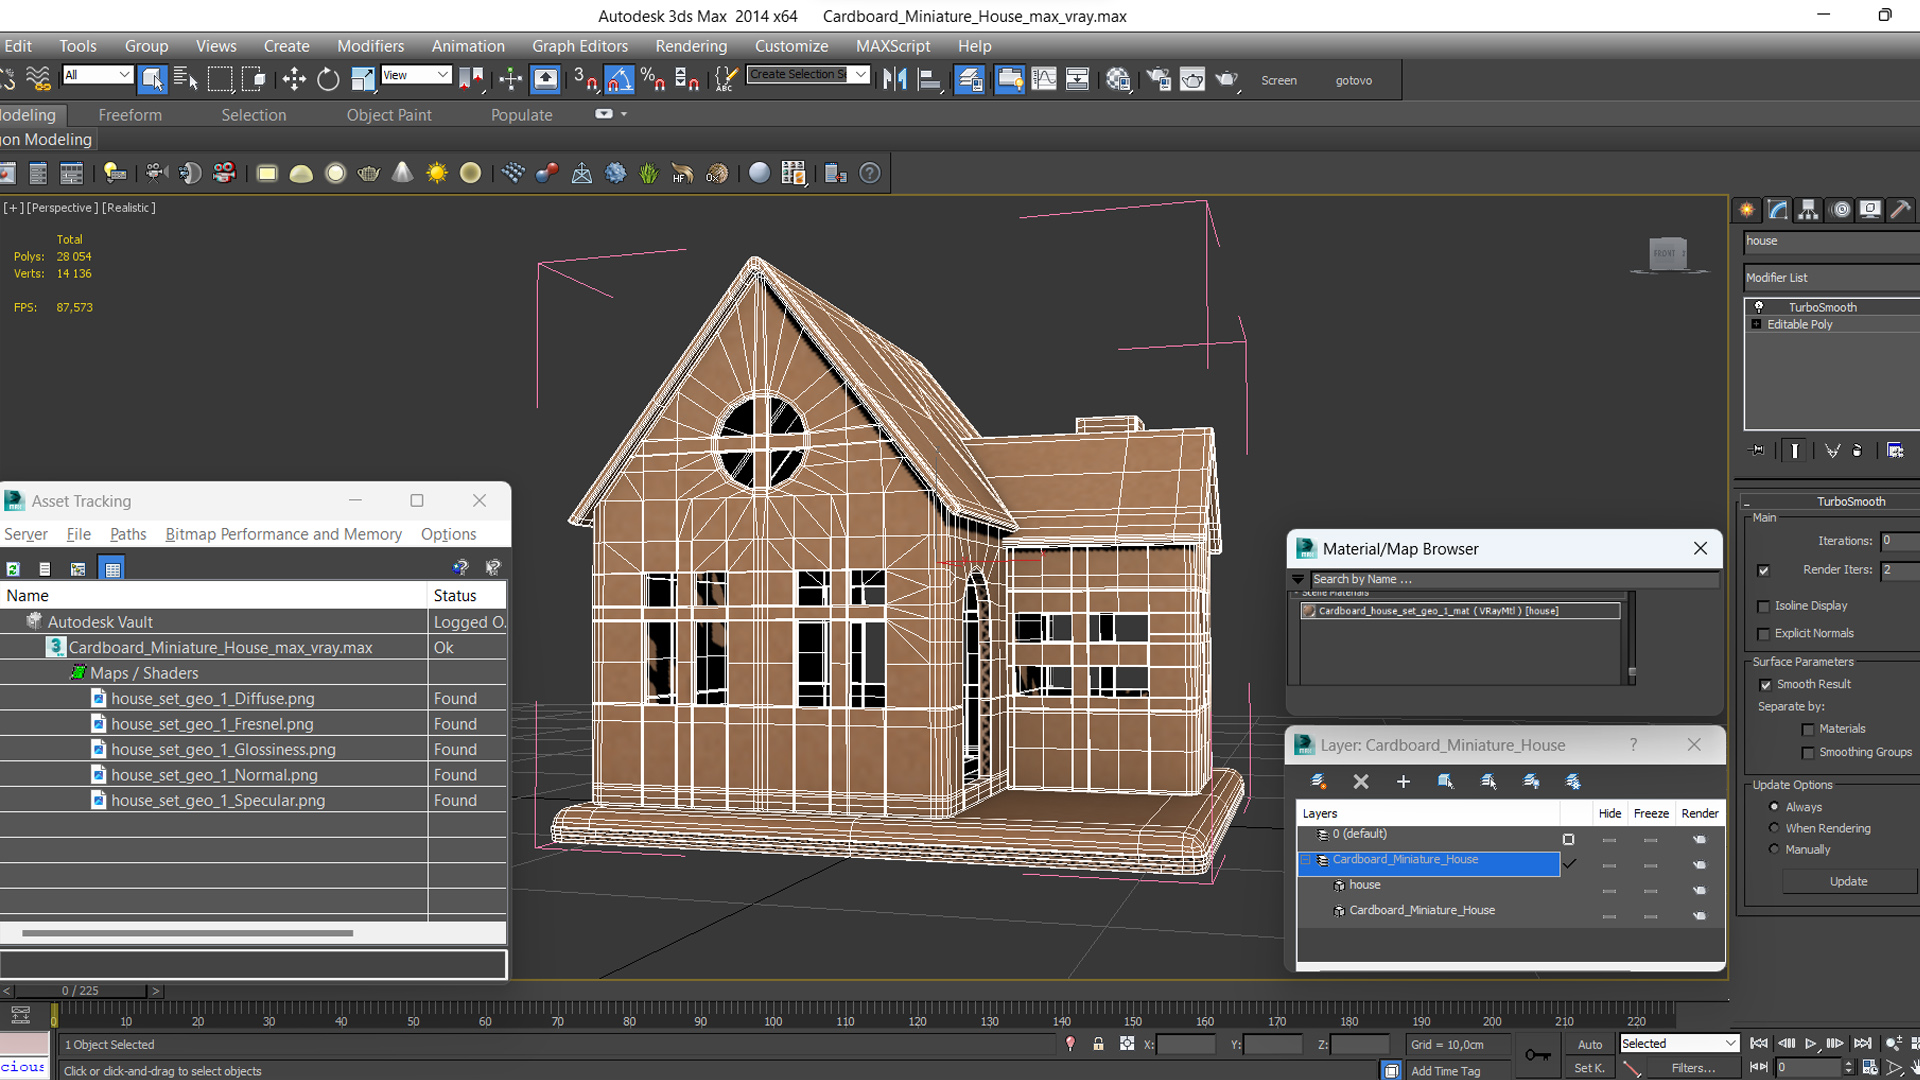Open the All selection filter dropdown
The width and height of the screenshot is (1920, 1080).
click(x=97, y=75)
